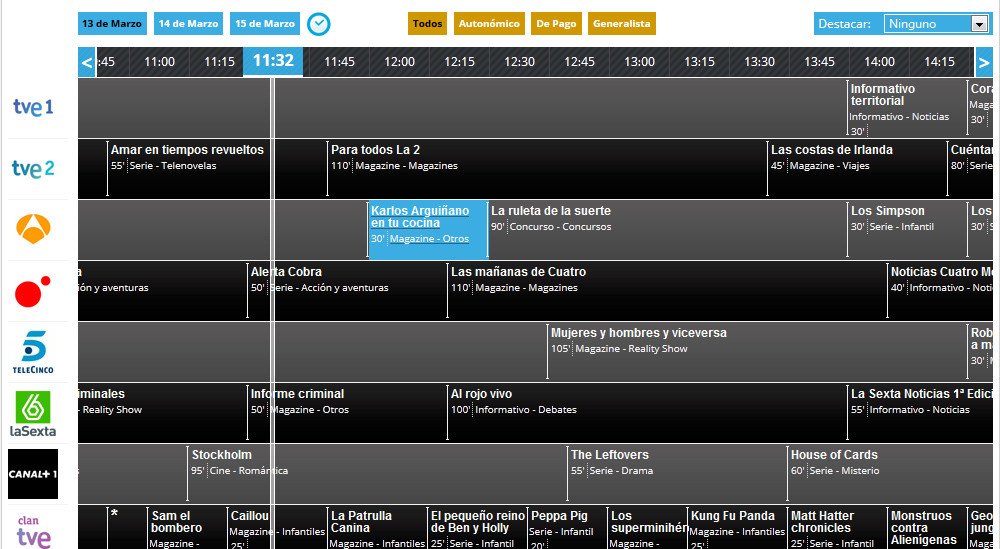
Task: Open Las costas de Irlanda program
Action: pos(832,150)
